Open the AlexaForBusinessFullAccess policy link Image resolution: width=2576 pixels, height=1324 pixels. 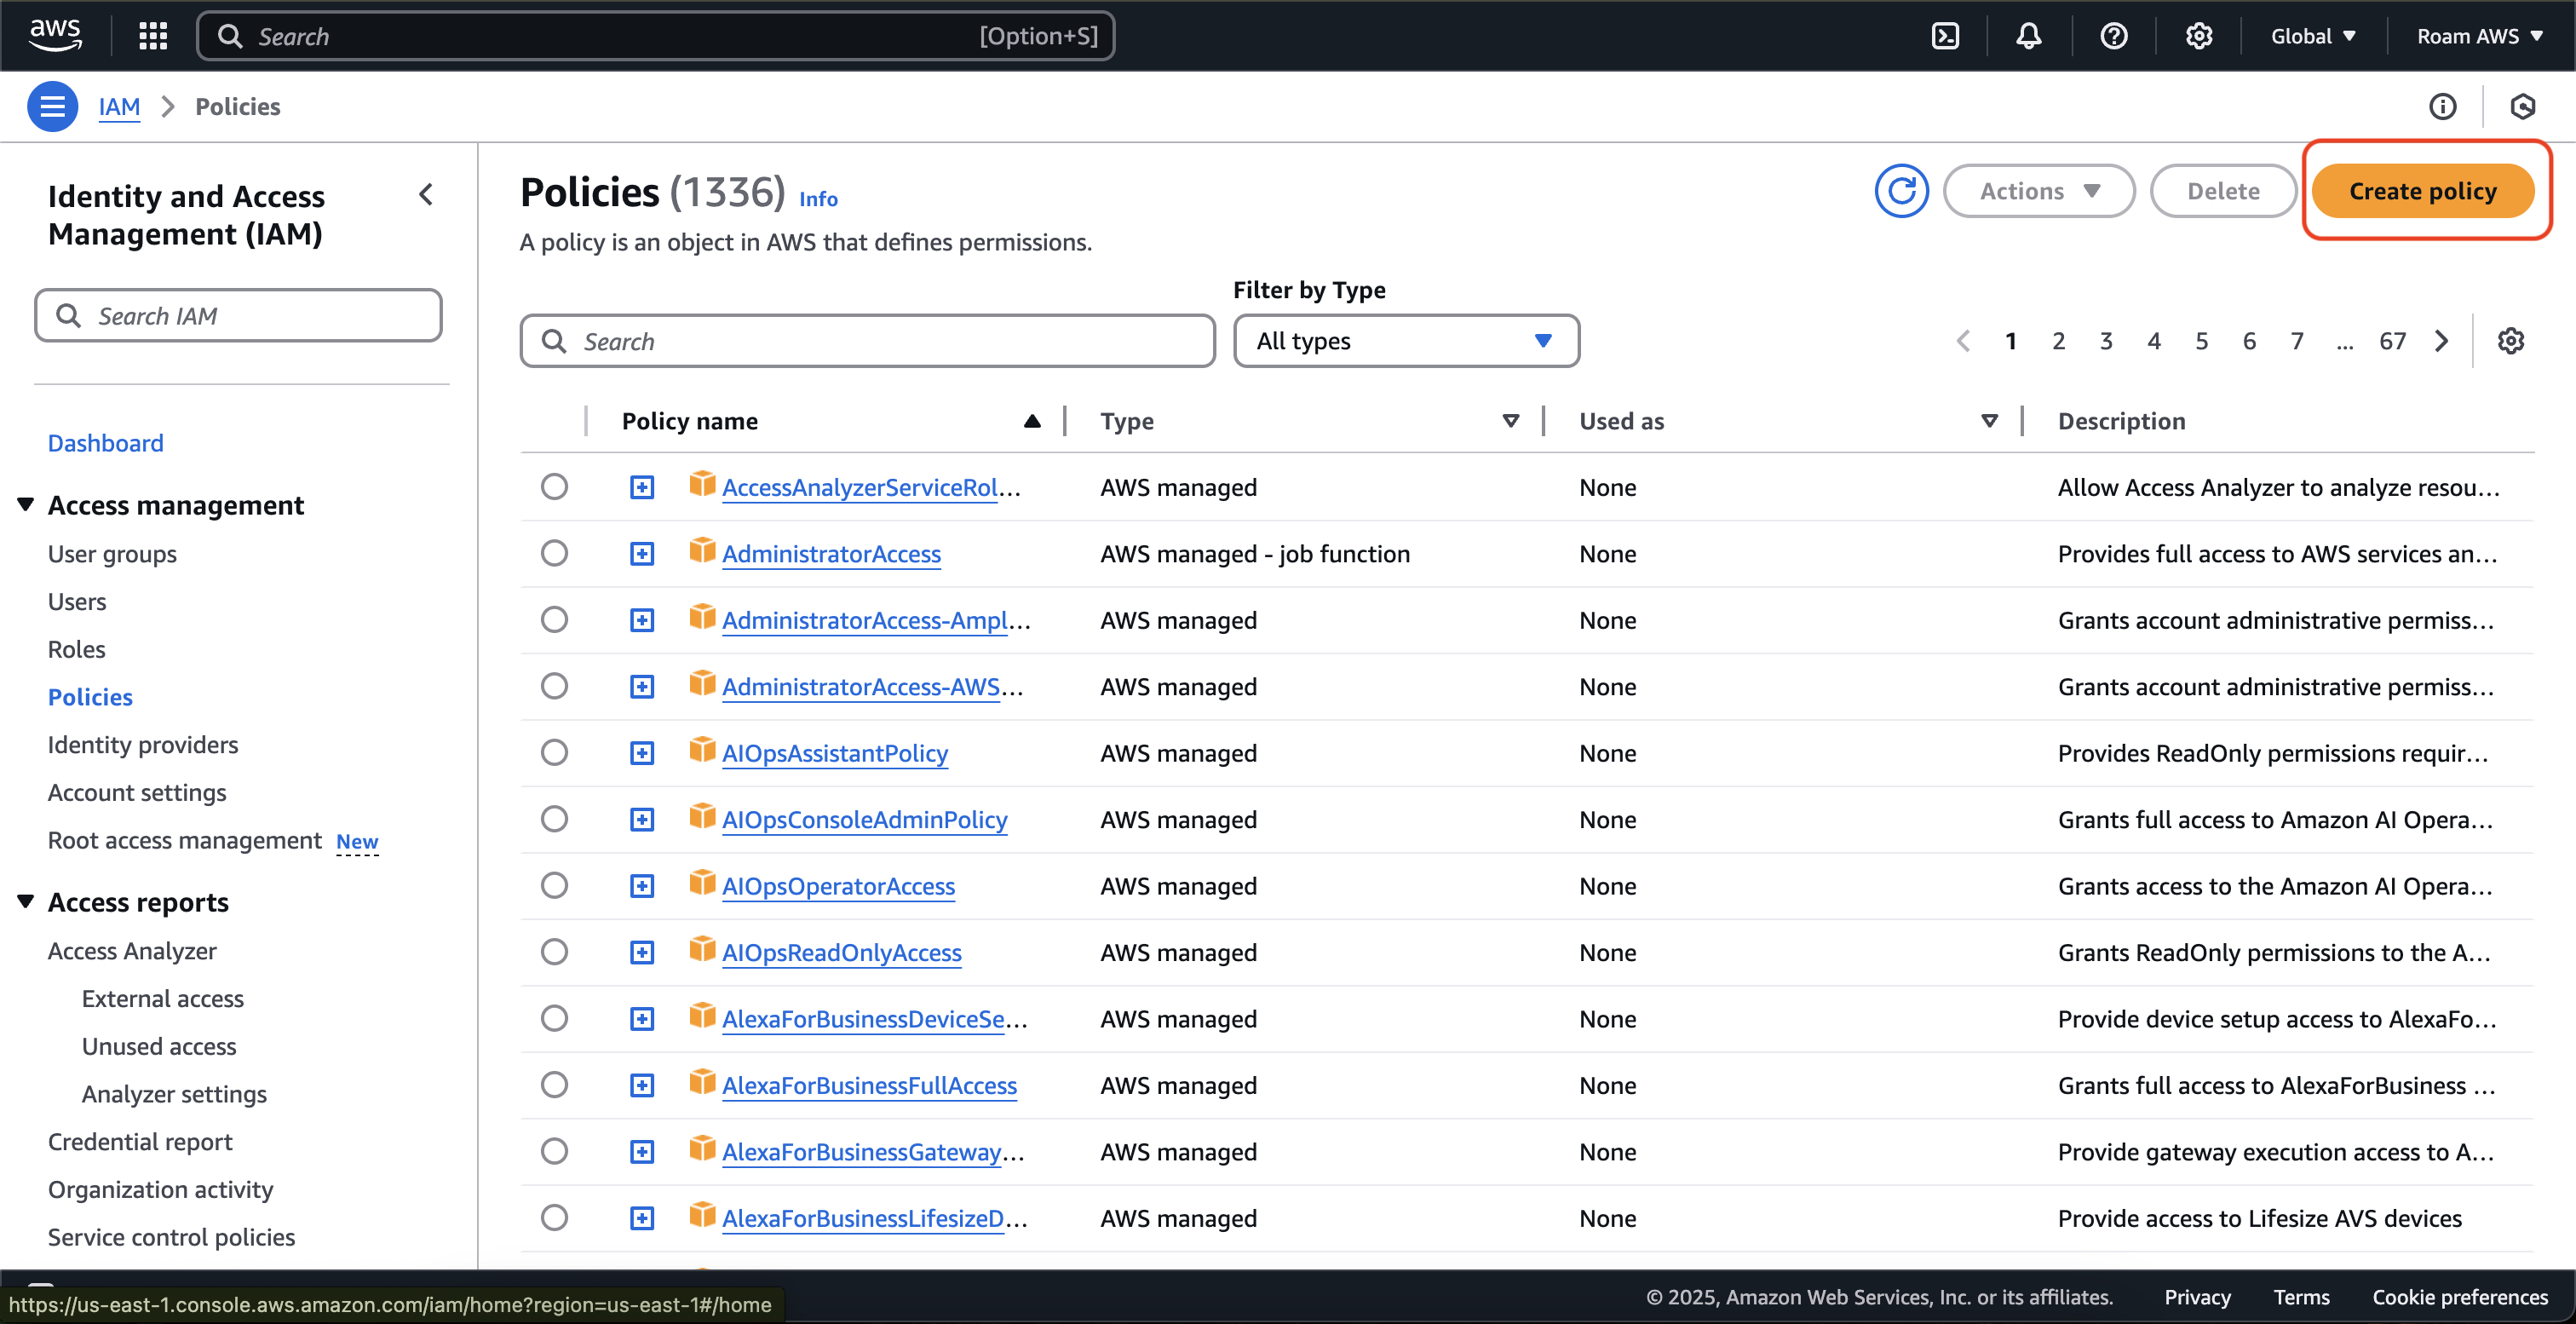click(869, 1085)
